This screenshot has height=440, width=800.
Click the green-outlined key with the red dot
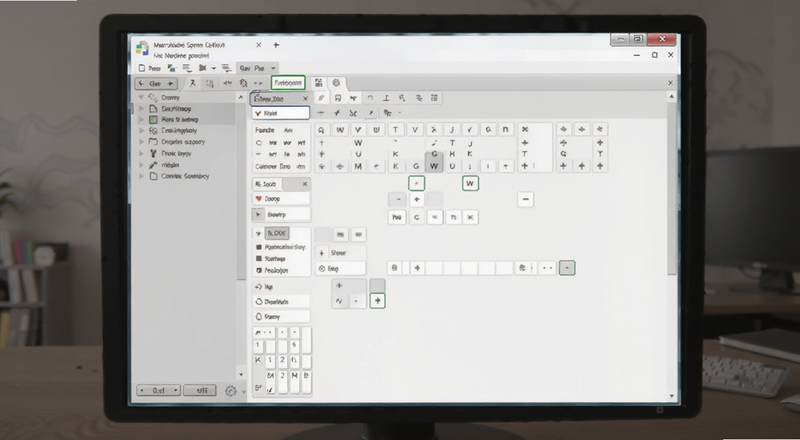[416, 183]
